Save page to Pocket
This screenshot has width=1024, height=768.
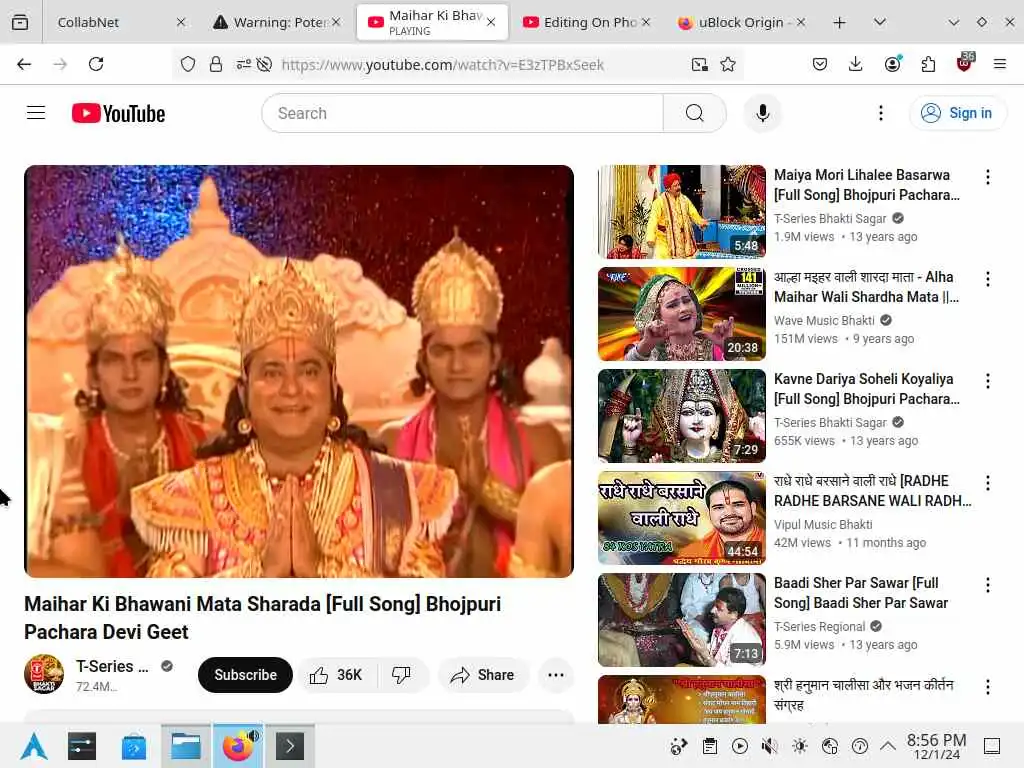pos(820,64)
